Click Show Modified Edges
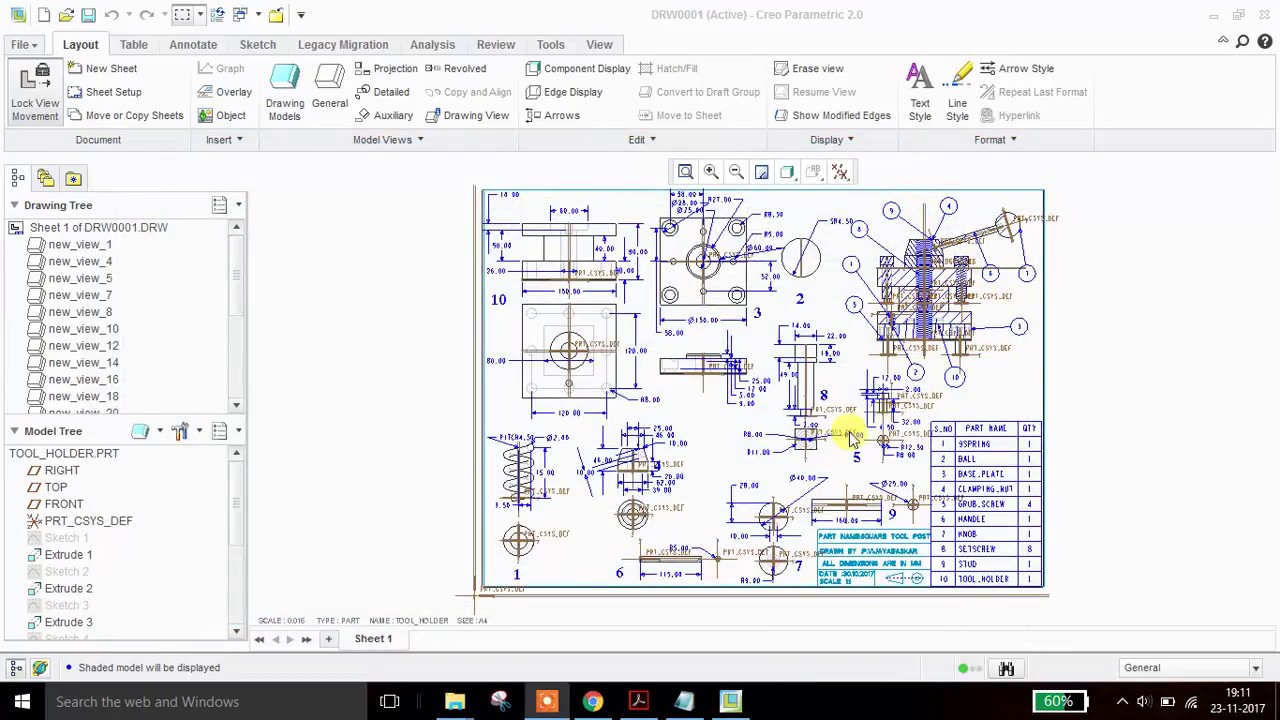Viewport: 1280px width, 720px height. coord(832,115)
